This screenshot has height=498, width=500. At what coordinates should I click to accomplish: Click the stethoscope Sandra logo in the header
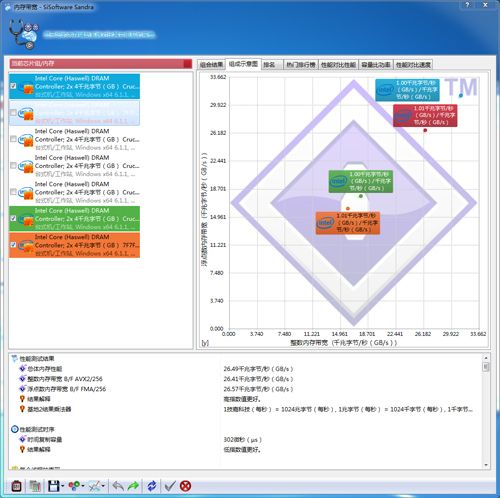tap(23, 34)
